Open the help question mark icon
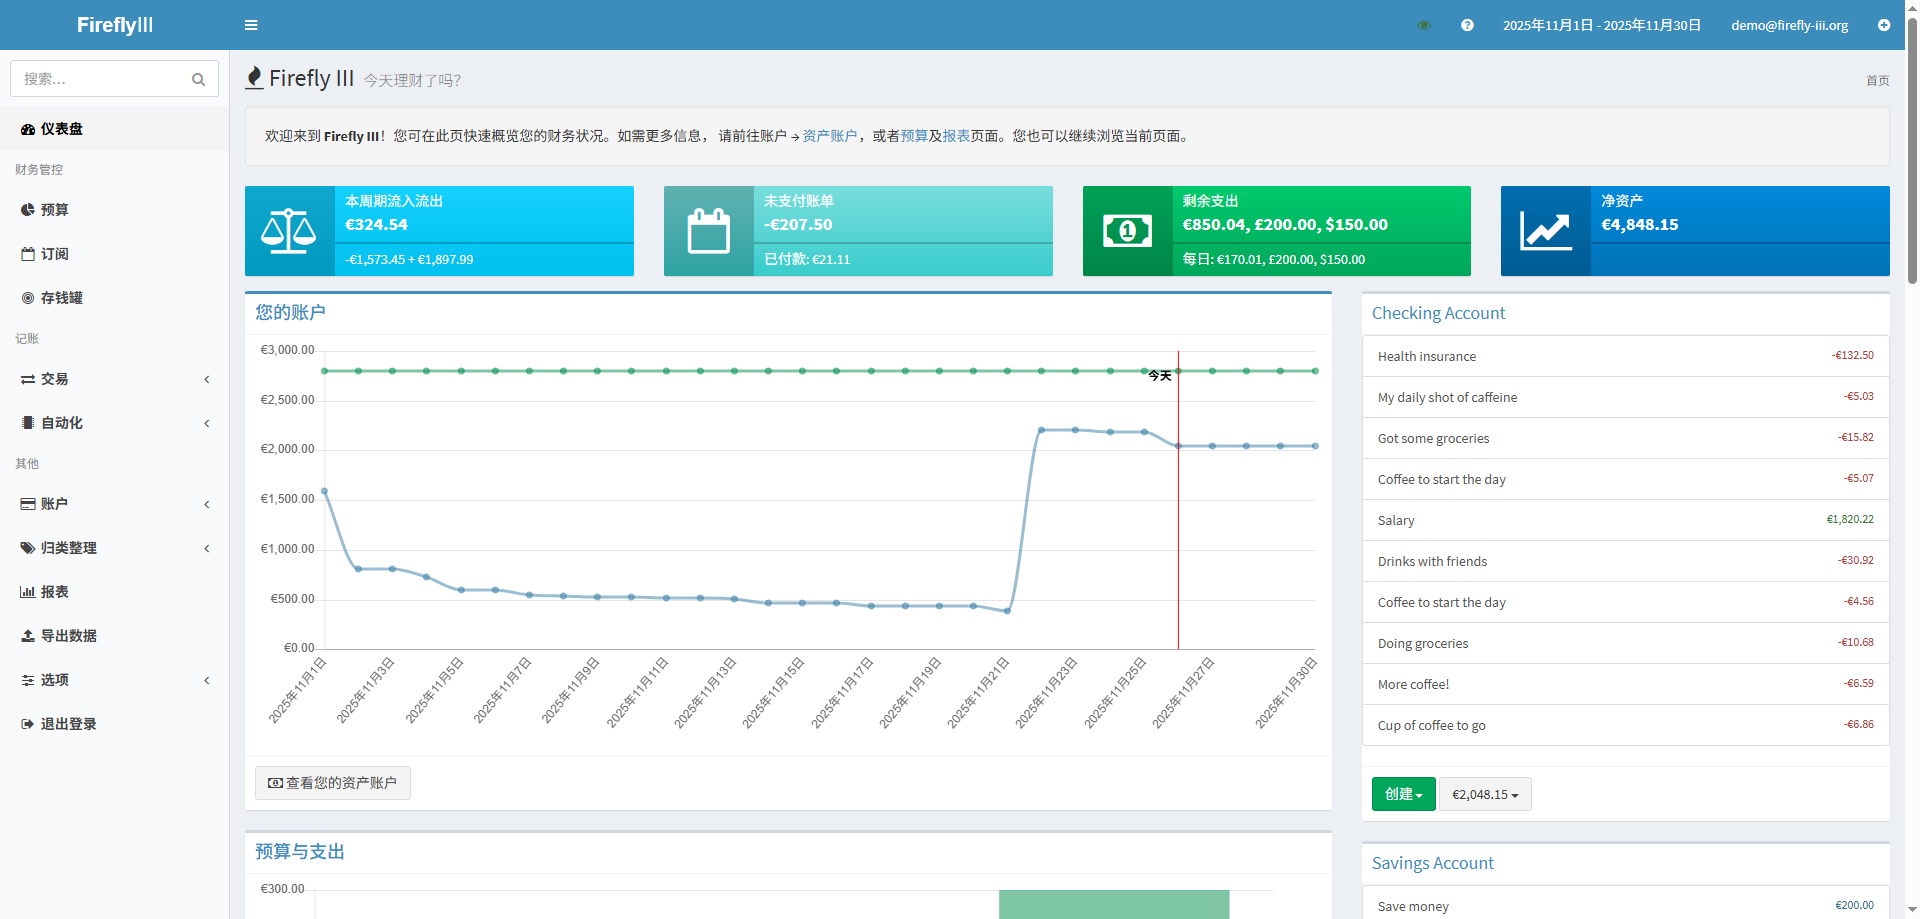 pyautogui.click(x=1467, y=25)
